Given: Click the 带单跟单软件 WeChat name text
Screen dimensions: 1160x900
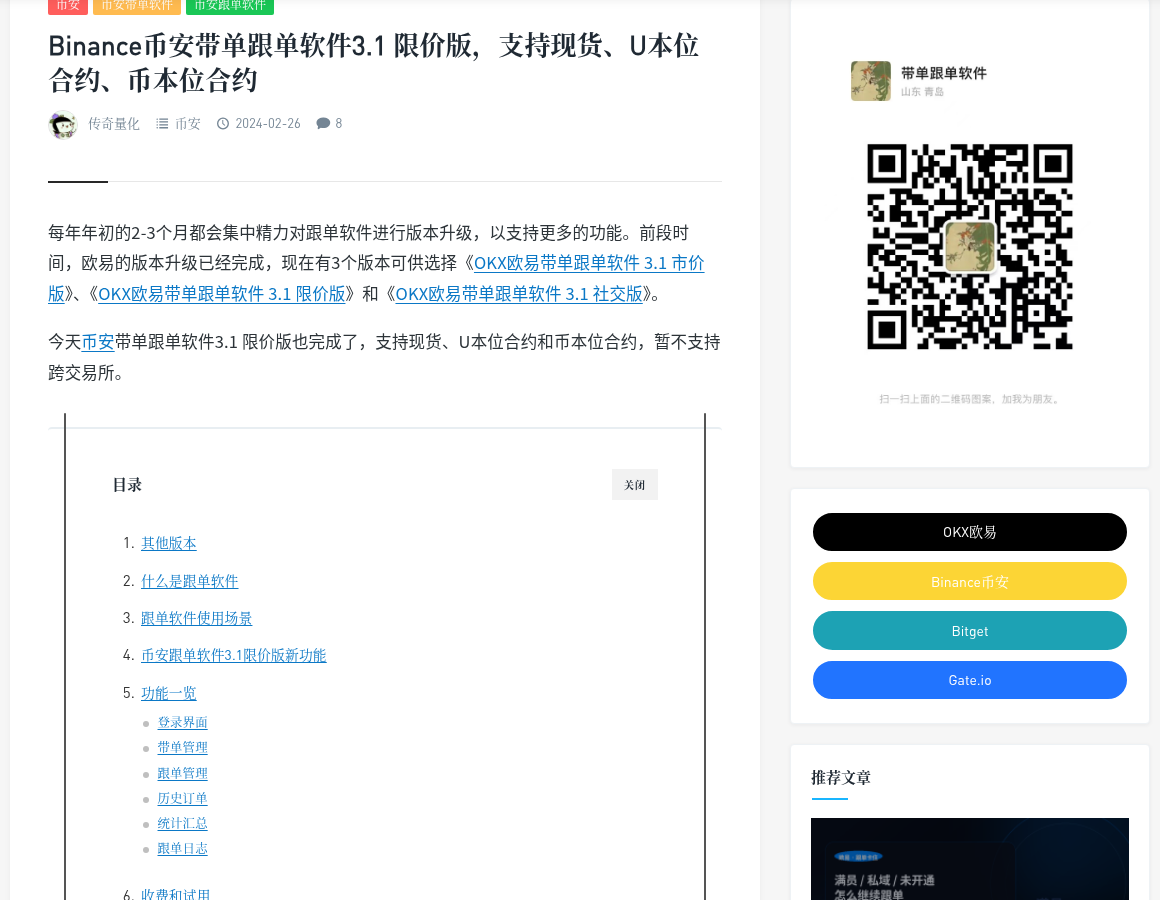Looking at the screenshot, I should coord(944,72).
